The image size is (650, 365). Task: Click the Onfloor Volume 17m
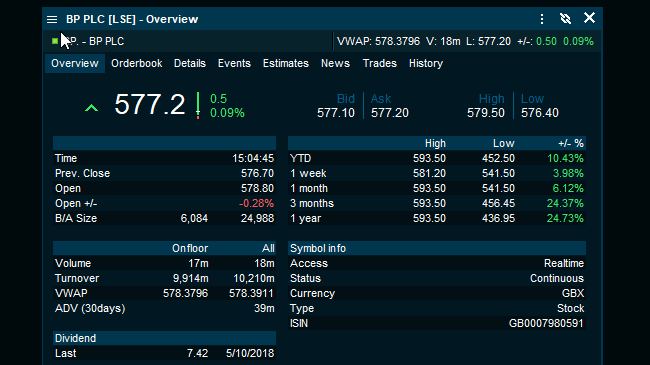point(198,263)
